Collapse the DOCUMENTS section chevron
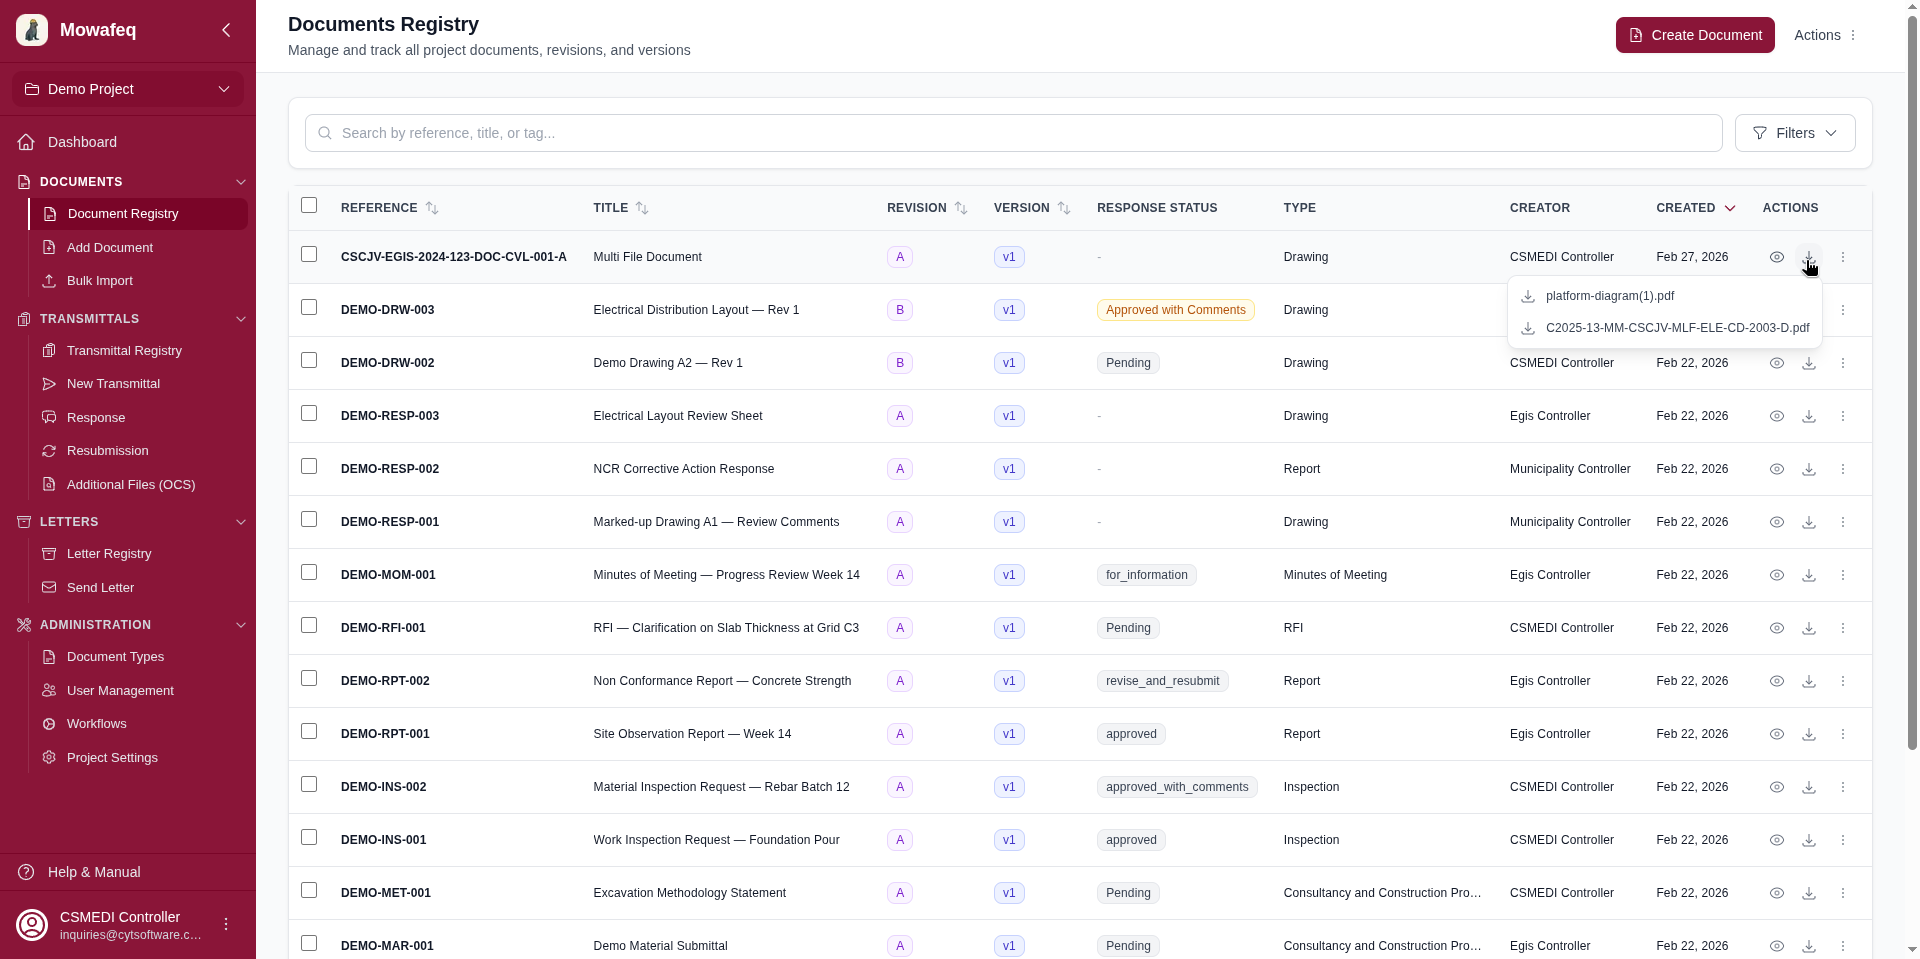 pyautogui.click(x=241, y=182)
